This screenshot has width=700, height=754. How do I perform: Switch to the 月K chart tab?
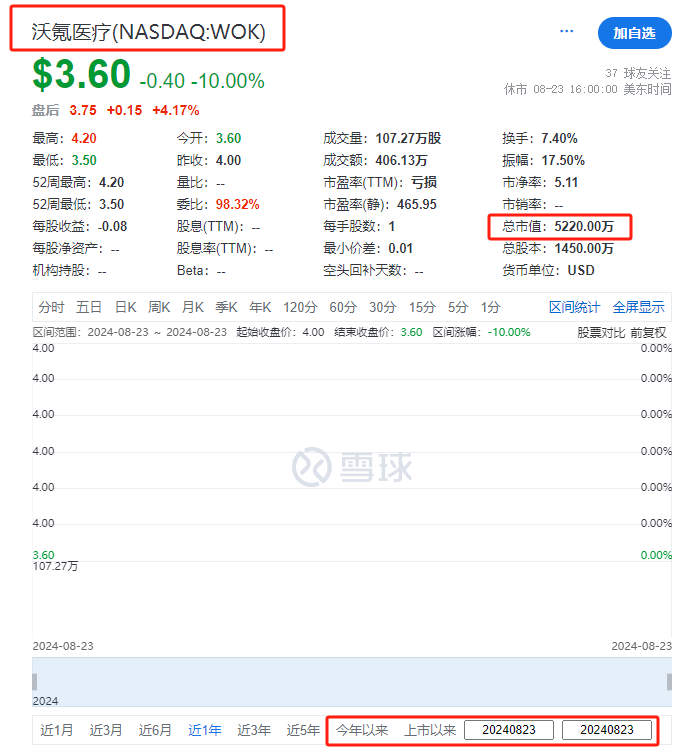192,307
